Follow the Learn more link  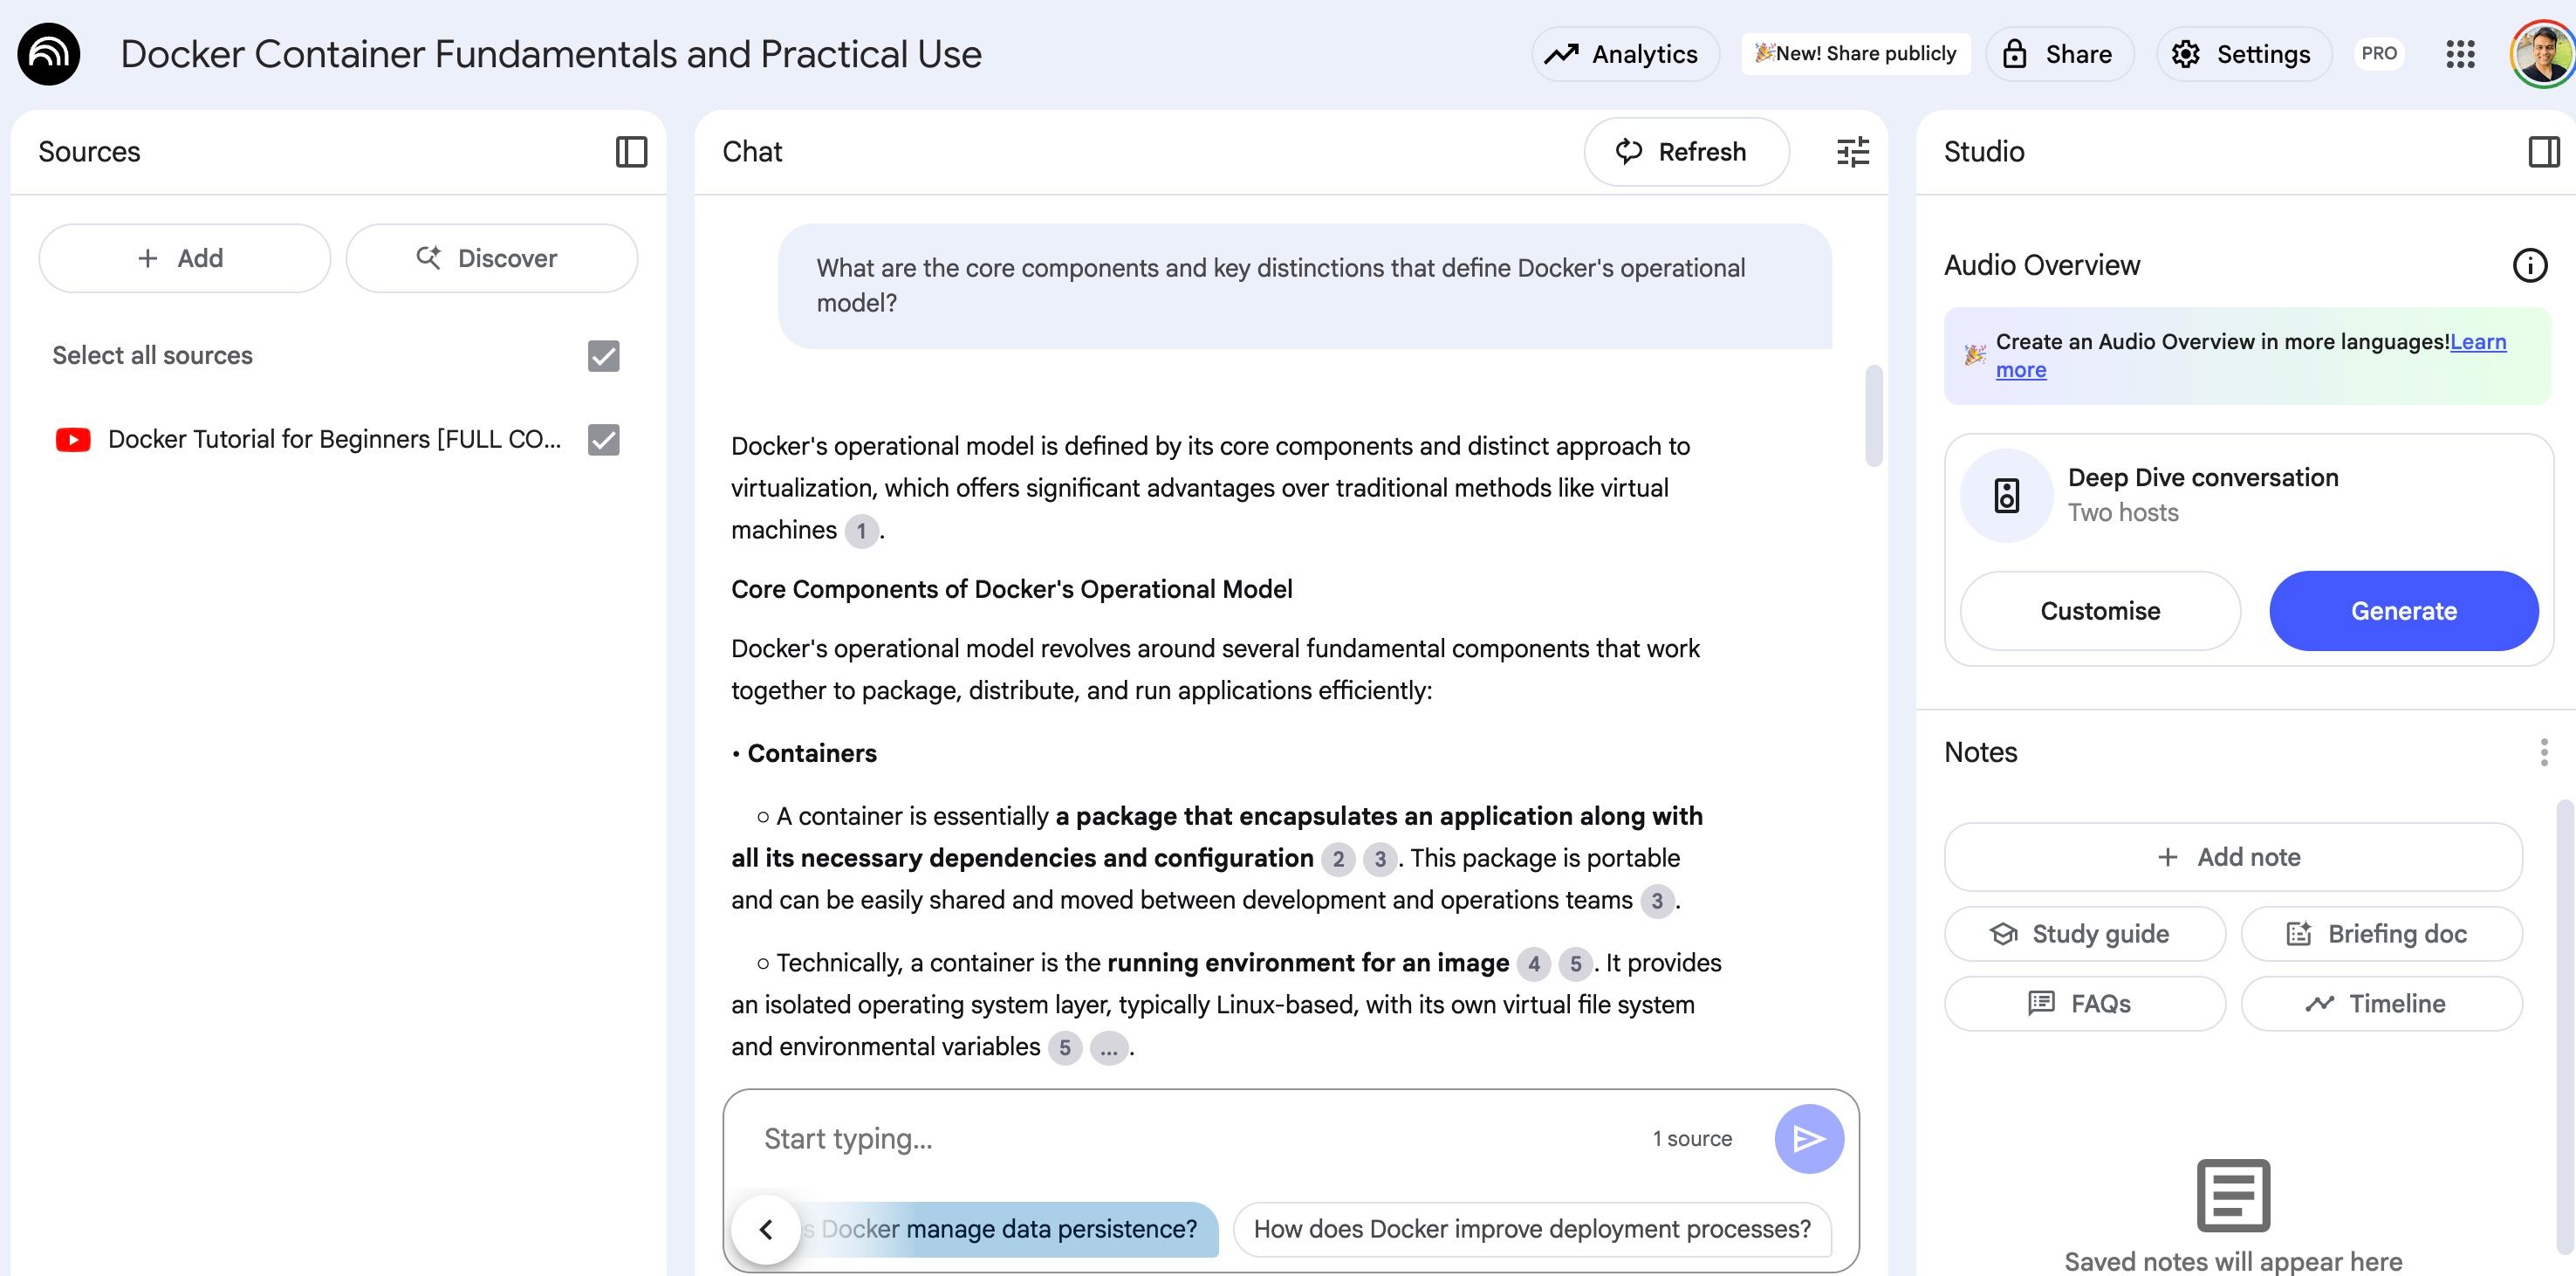coord(2478,342)
